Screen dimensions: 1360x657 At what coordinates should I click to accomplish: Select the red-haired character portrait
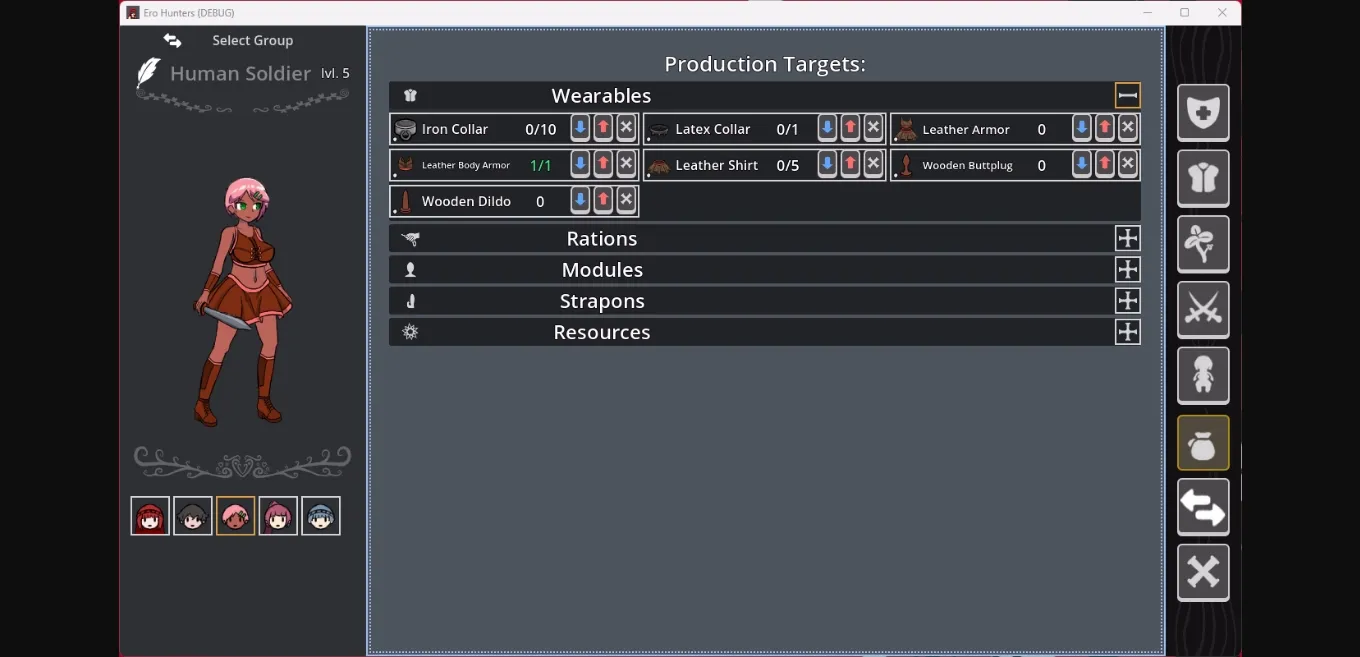(150, 516)
